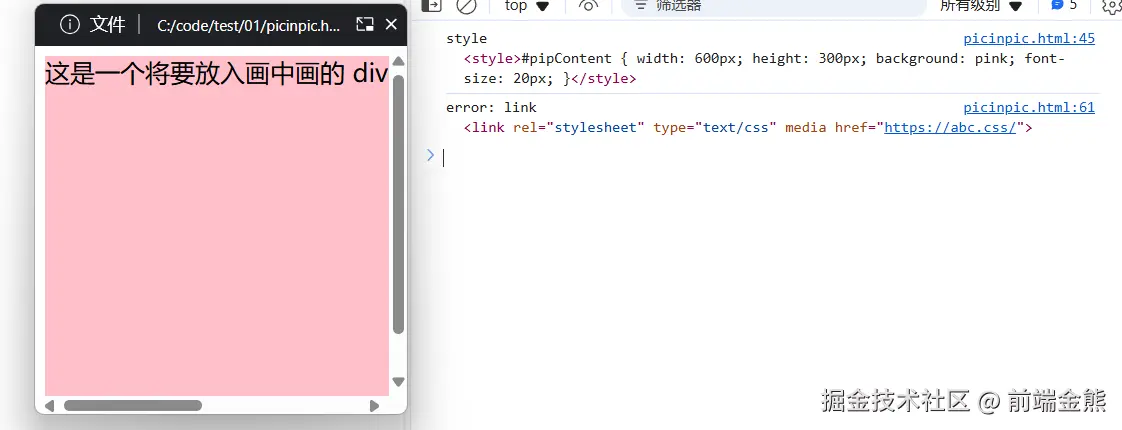The height and width of the screenshot is (430, 1122).
Task: Clear the console with the circle-slash icon
Action: click(466, 6)
